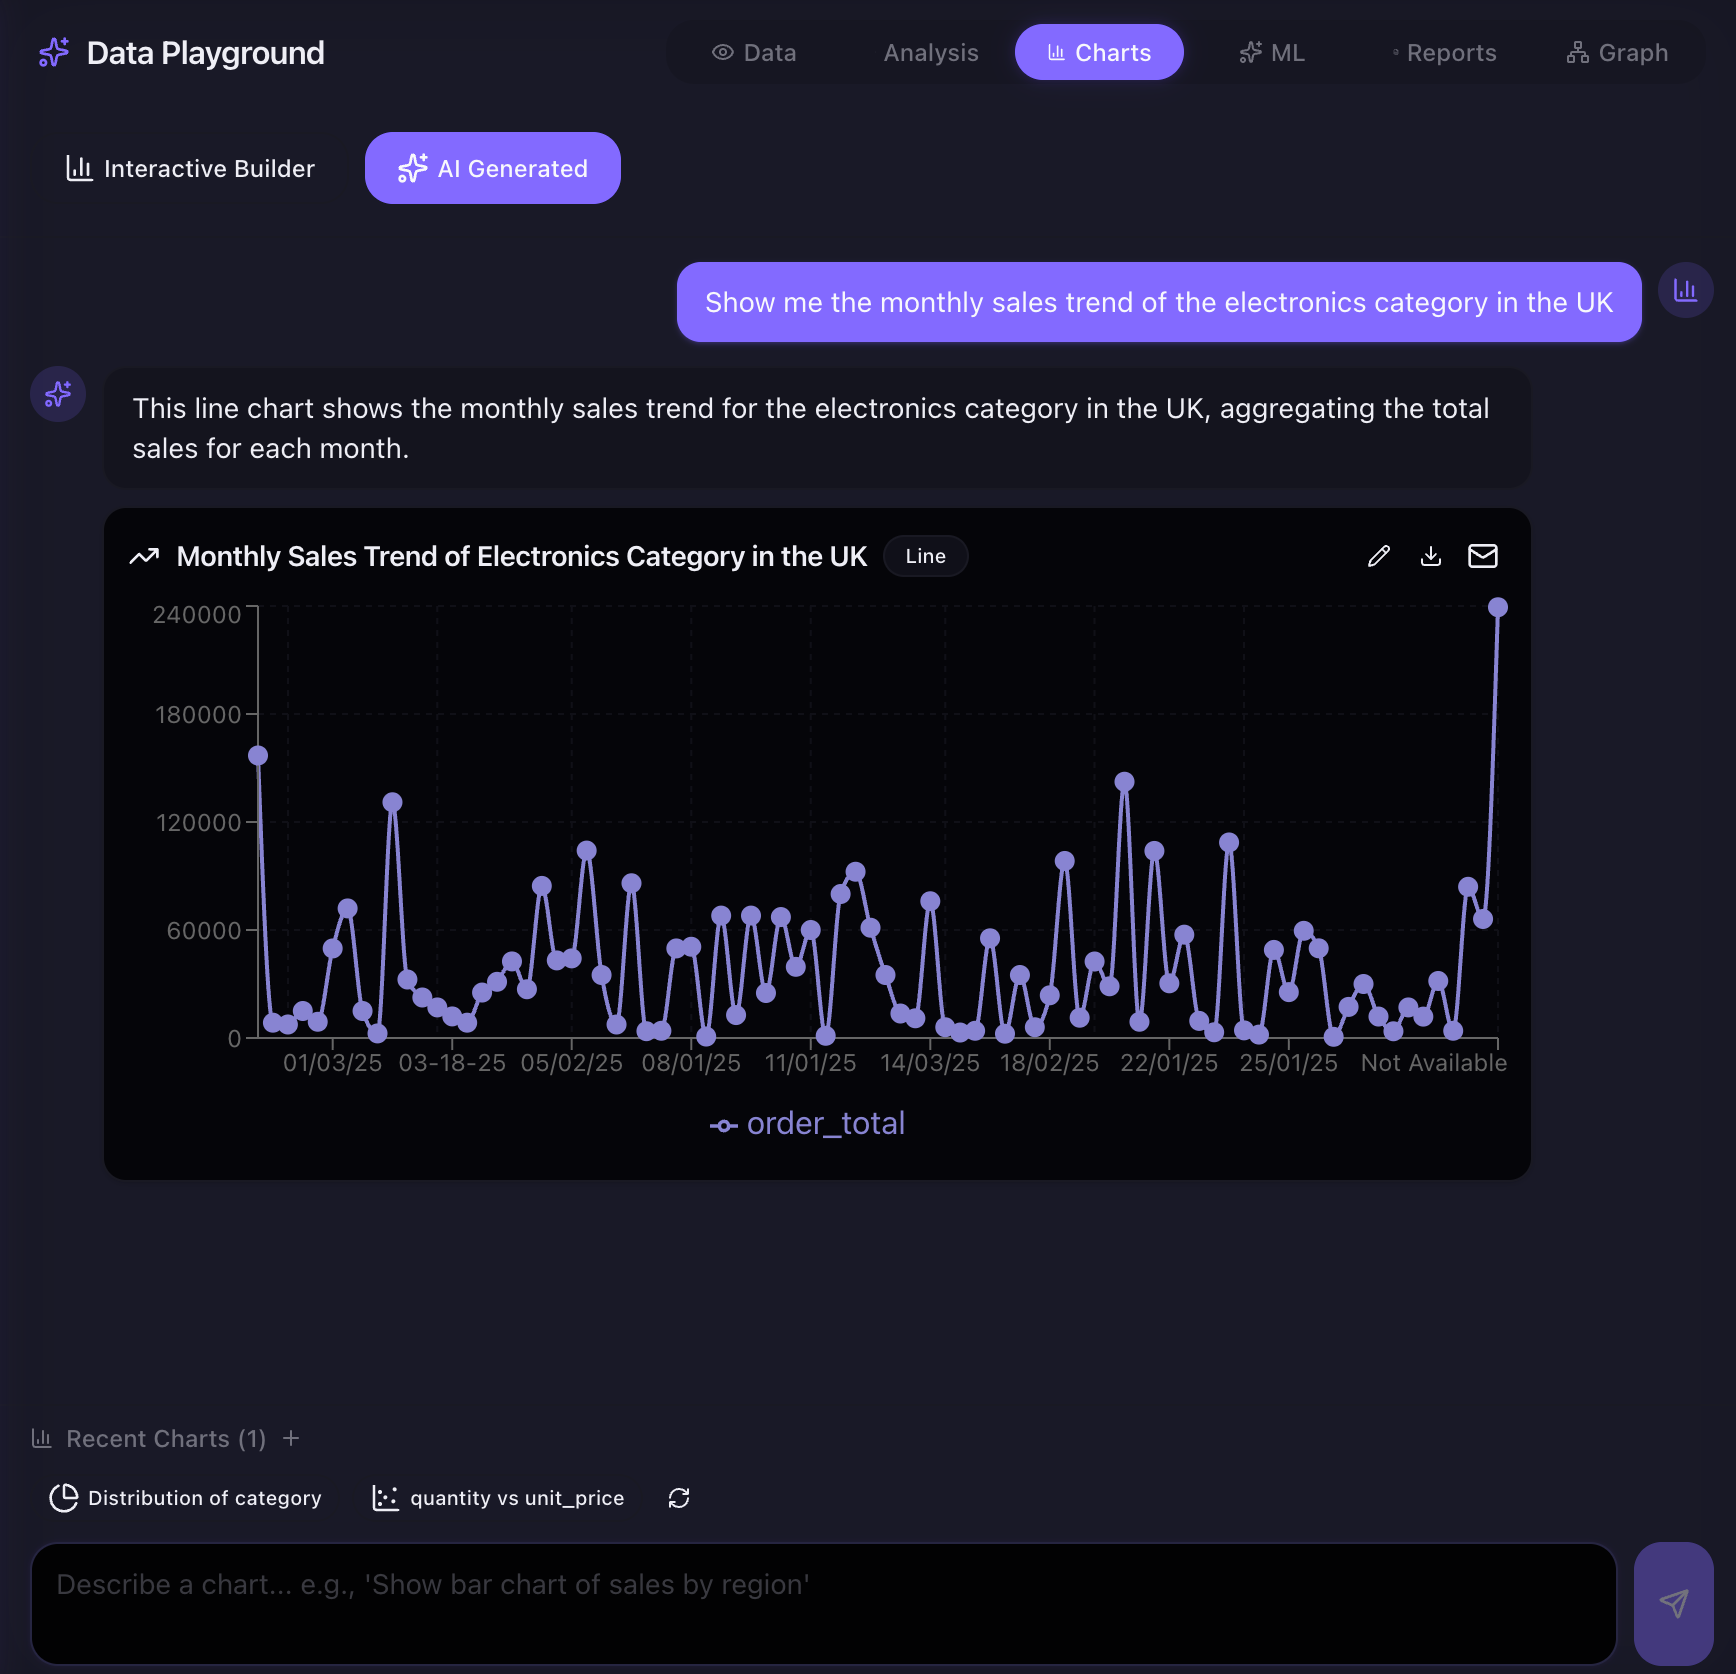Add a chart with the plus icon
The height and width of the screenshot is (1674, 1736).
click(291, 1438)
